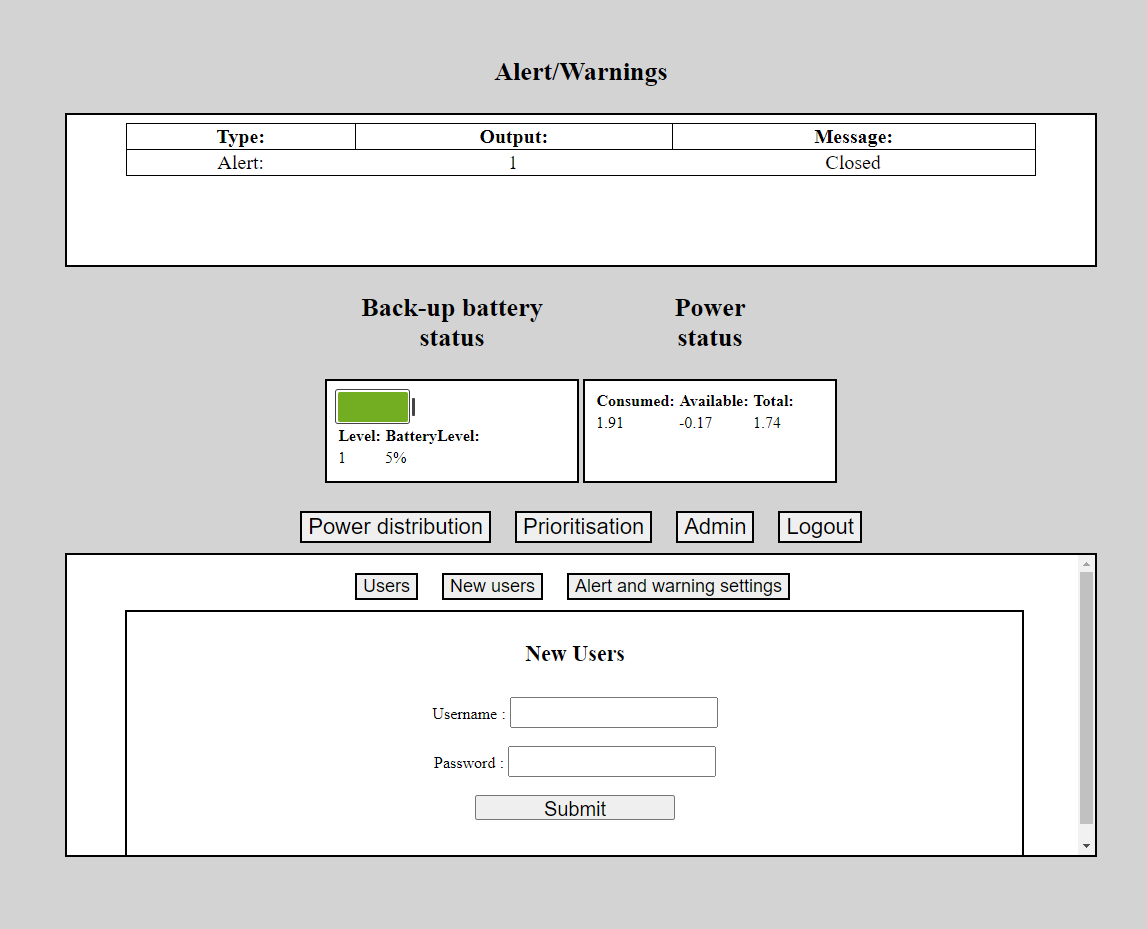
Task: Open the Power distribution page
Action: click(x=395, y=527)
